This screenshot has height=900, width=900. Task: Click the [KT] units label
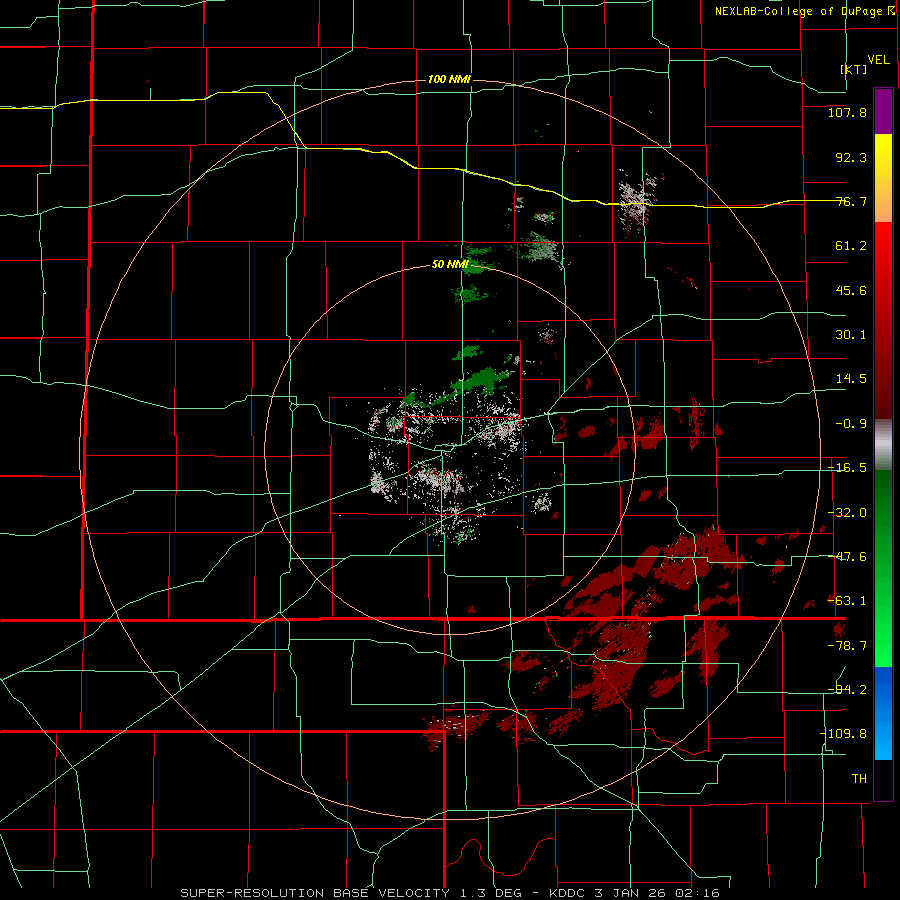[x=854, y=69]
